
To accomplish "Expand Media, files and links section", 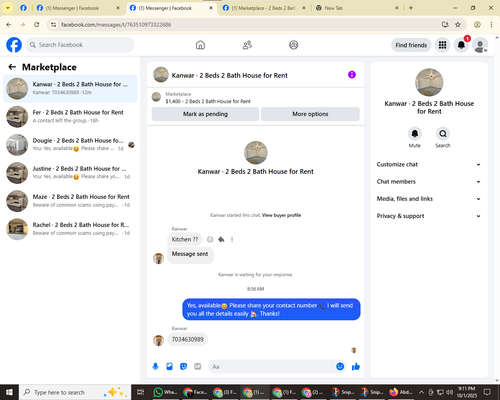I will click(x=429, y=199).
